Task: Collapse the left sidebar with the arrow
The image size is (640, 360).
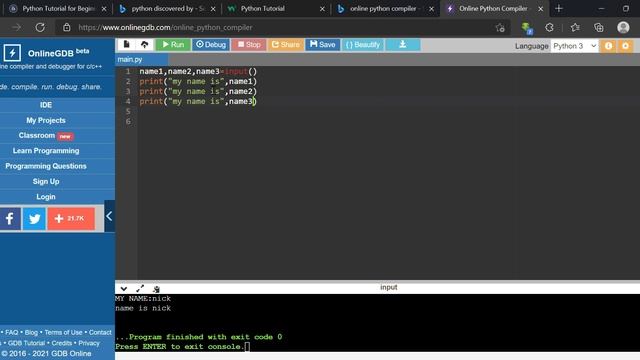Action: [x=109, y=216]
